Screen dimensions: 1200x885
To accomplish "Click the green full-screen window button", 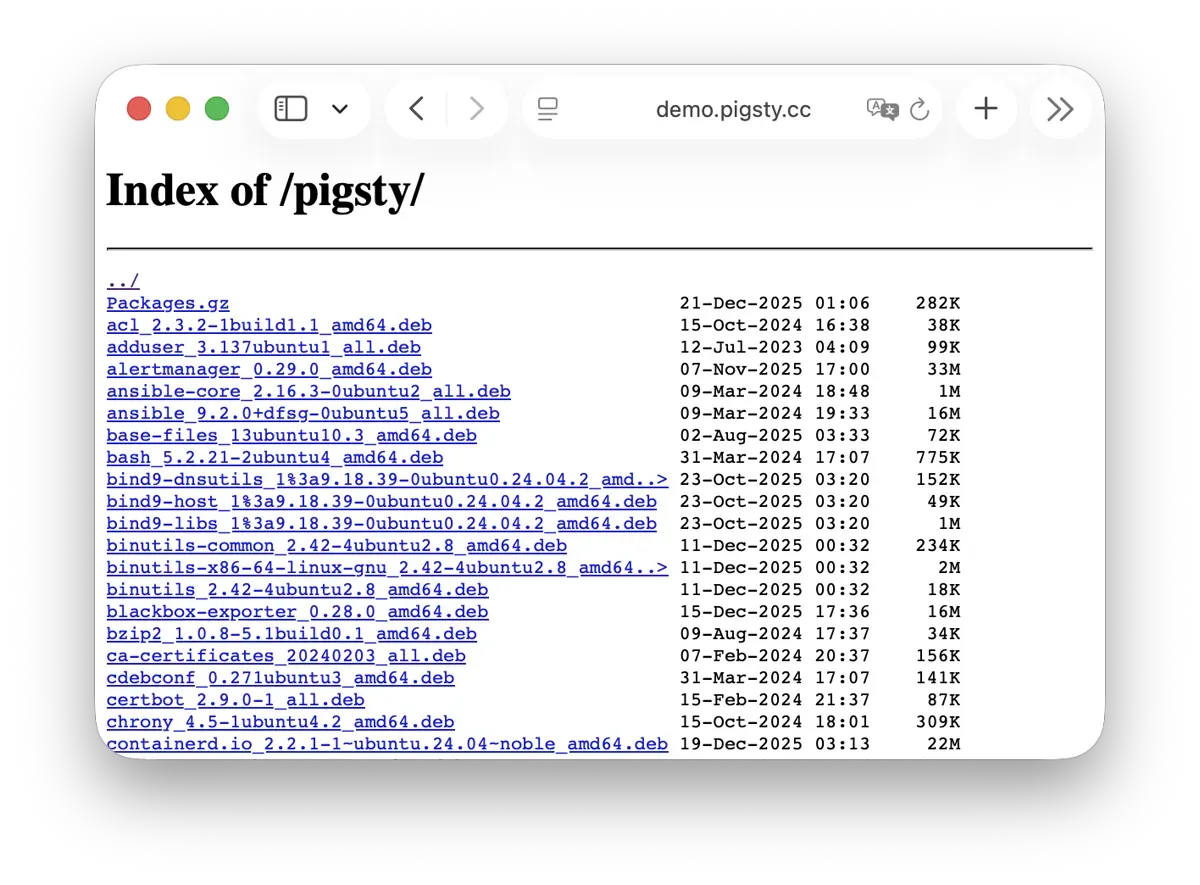I will (x=217, y=109).
